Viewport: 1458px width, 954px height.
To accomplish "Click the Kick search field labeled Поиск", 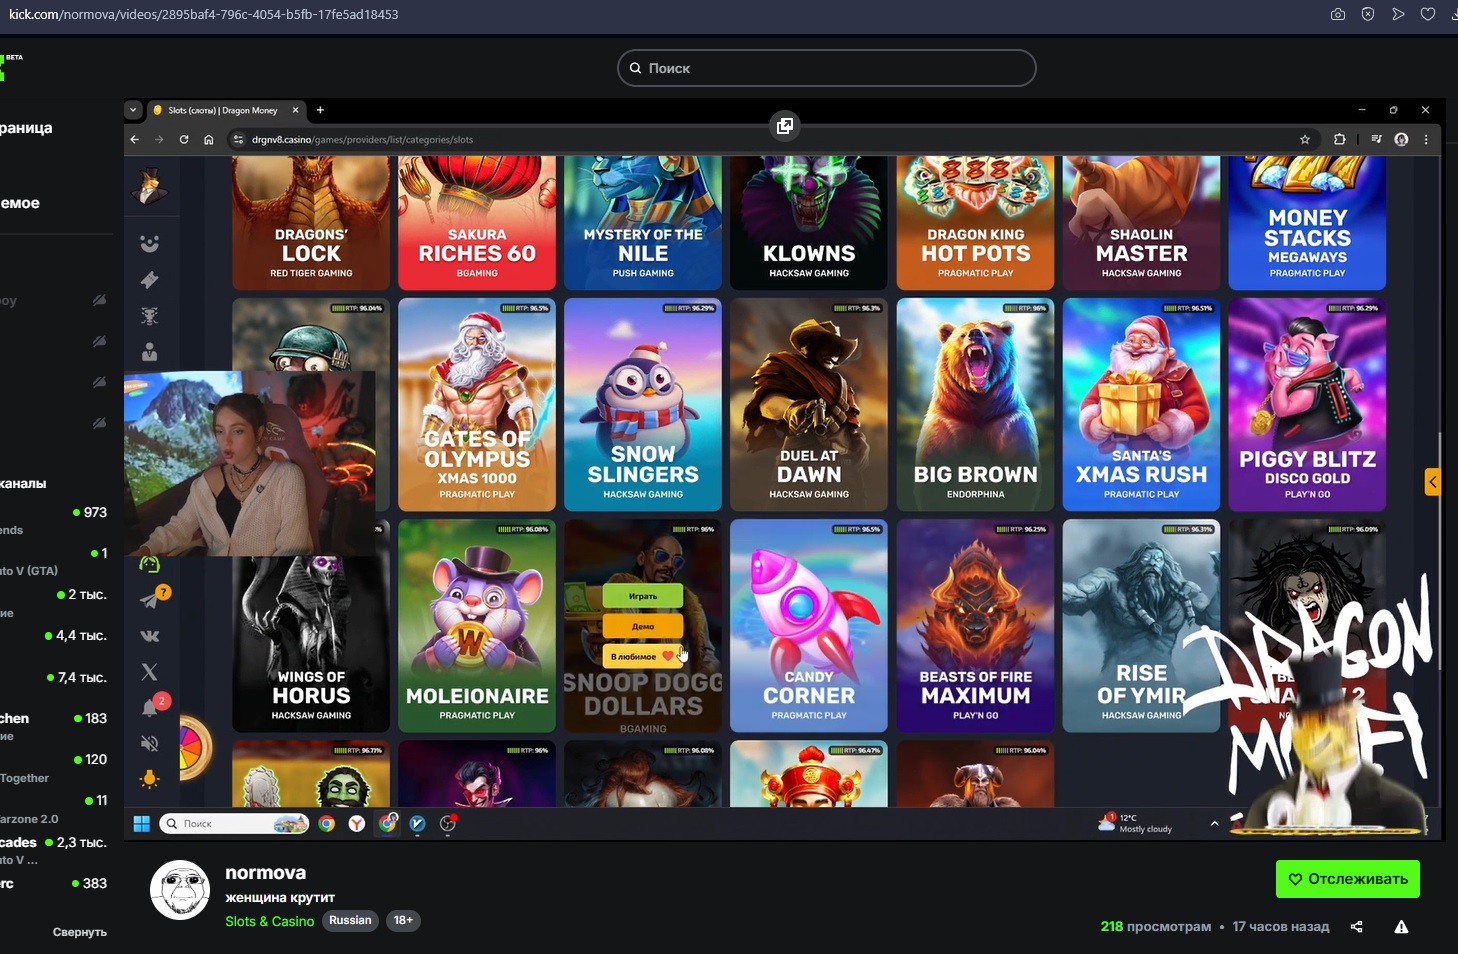I will click(826, 68).
